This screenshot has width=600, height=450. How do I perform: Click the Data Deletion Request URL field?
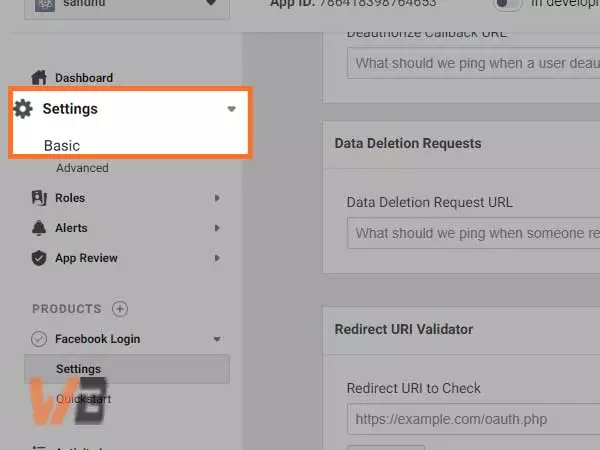[473, 233]
